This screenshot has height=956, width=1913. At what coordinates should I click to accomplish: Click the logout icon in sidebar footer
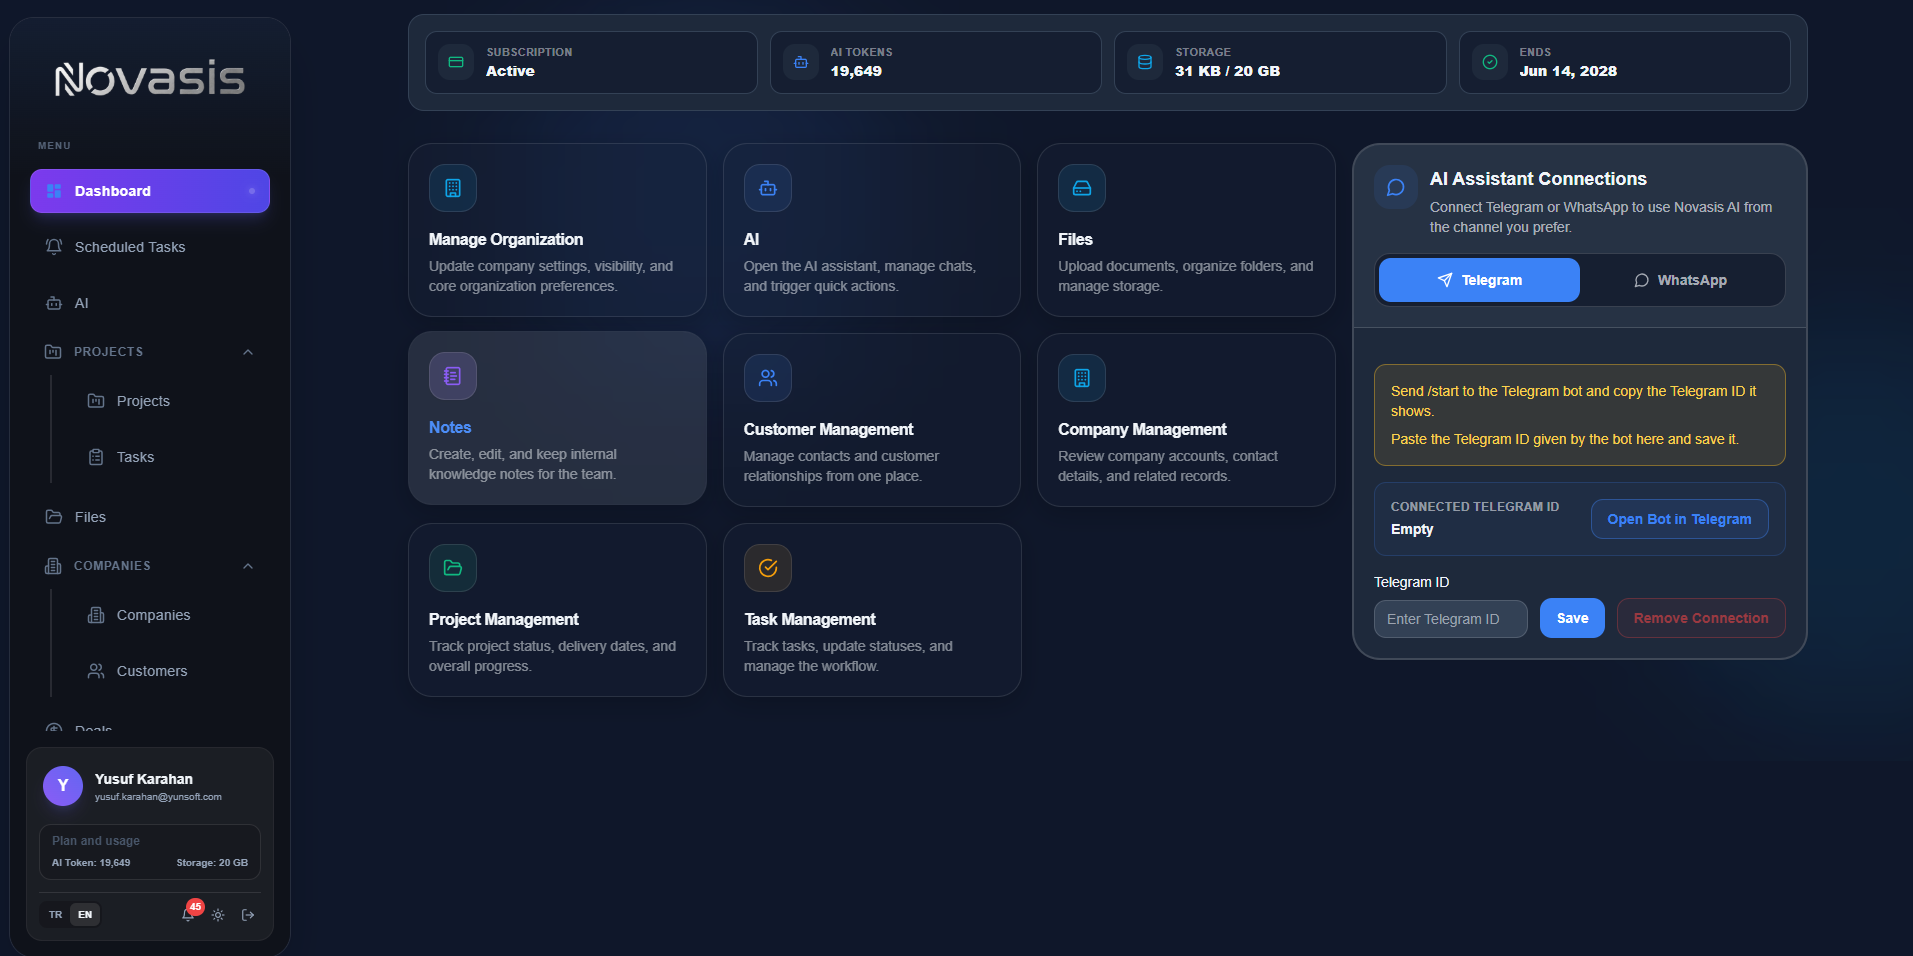[x=248, y=915]
